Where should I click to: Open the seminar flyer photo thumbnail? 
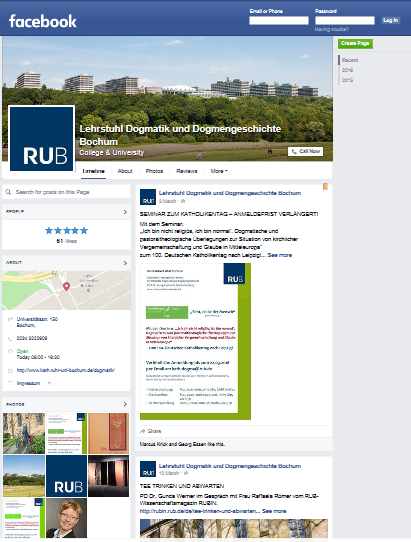(x=66, y=433)
